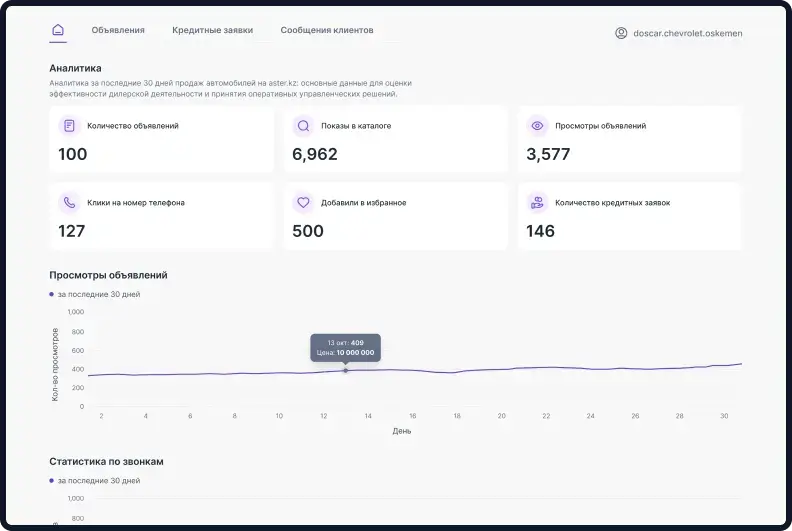Click day 30 on views chart axis
The height and width of the screenshot is (531, 792).
[x=724, y=416]
